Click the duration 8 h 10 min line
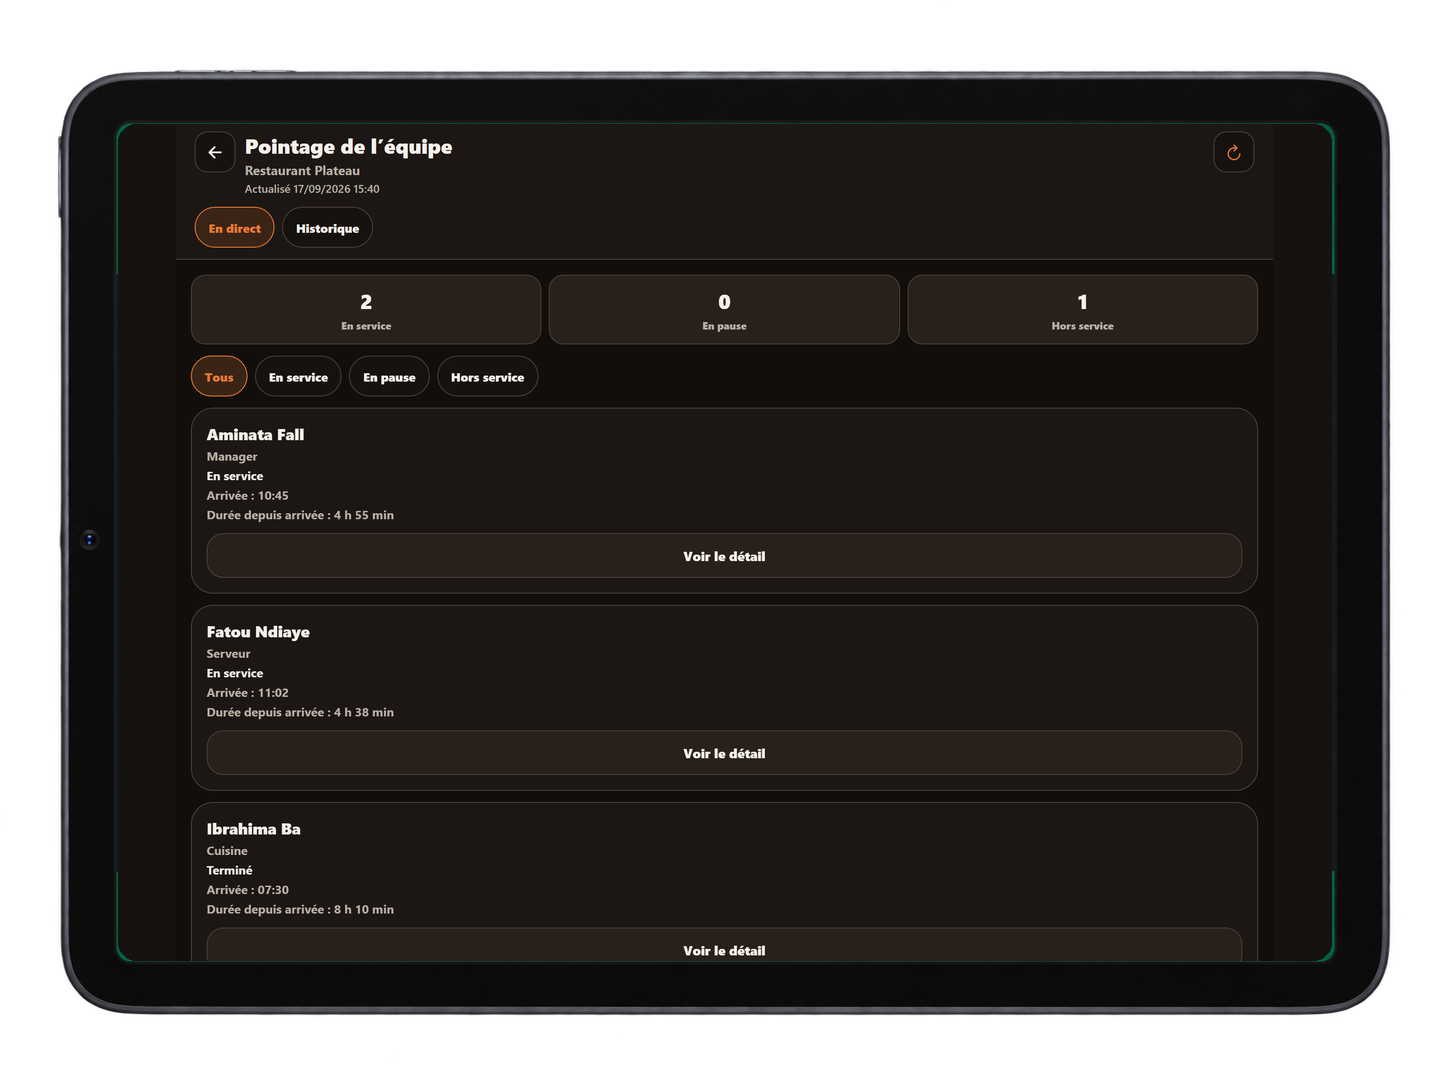 [300, 909]
